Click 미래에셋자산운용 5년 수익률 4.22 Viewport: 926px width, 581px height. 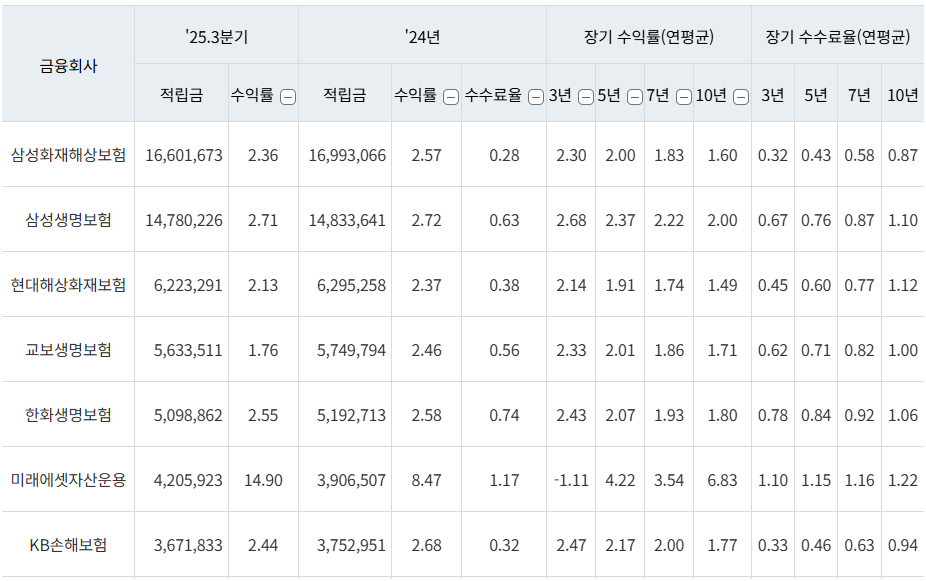tap(620, 480)
